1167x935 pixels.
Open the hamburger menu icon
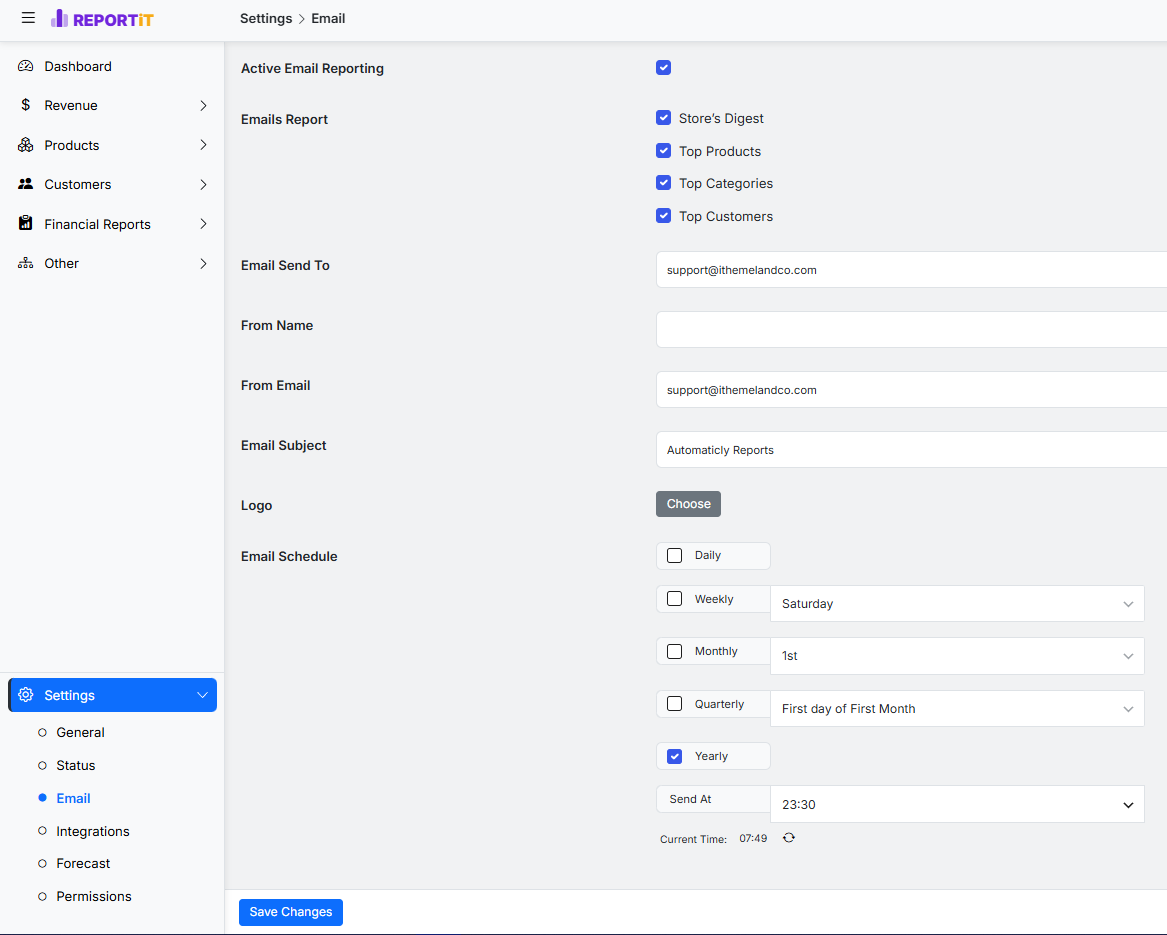click(28, 18)
